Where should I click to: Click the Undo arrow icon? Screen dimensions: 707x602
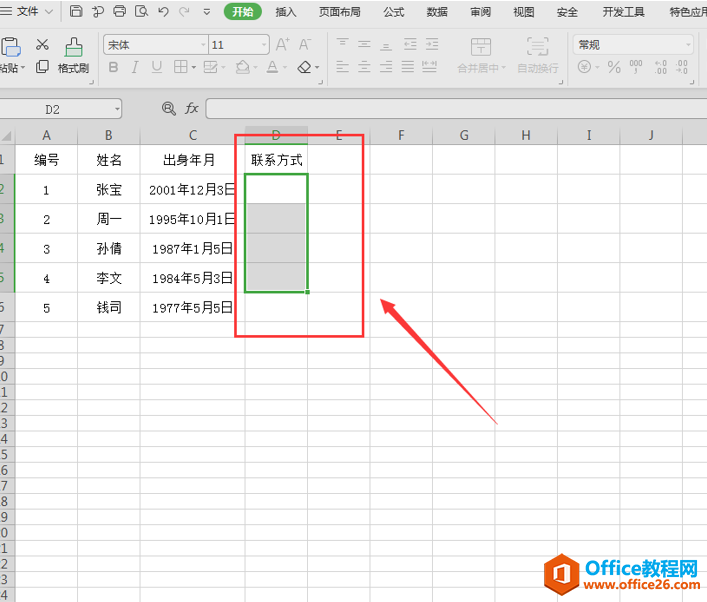pos(163,11)
